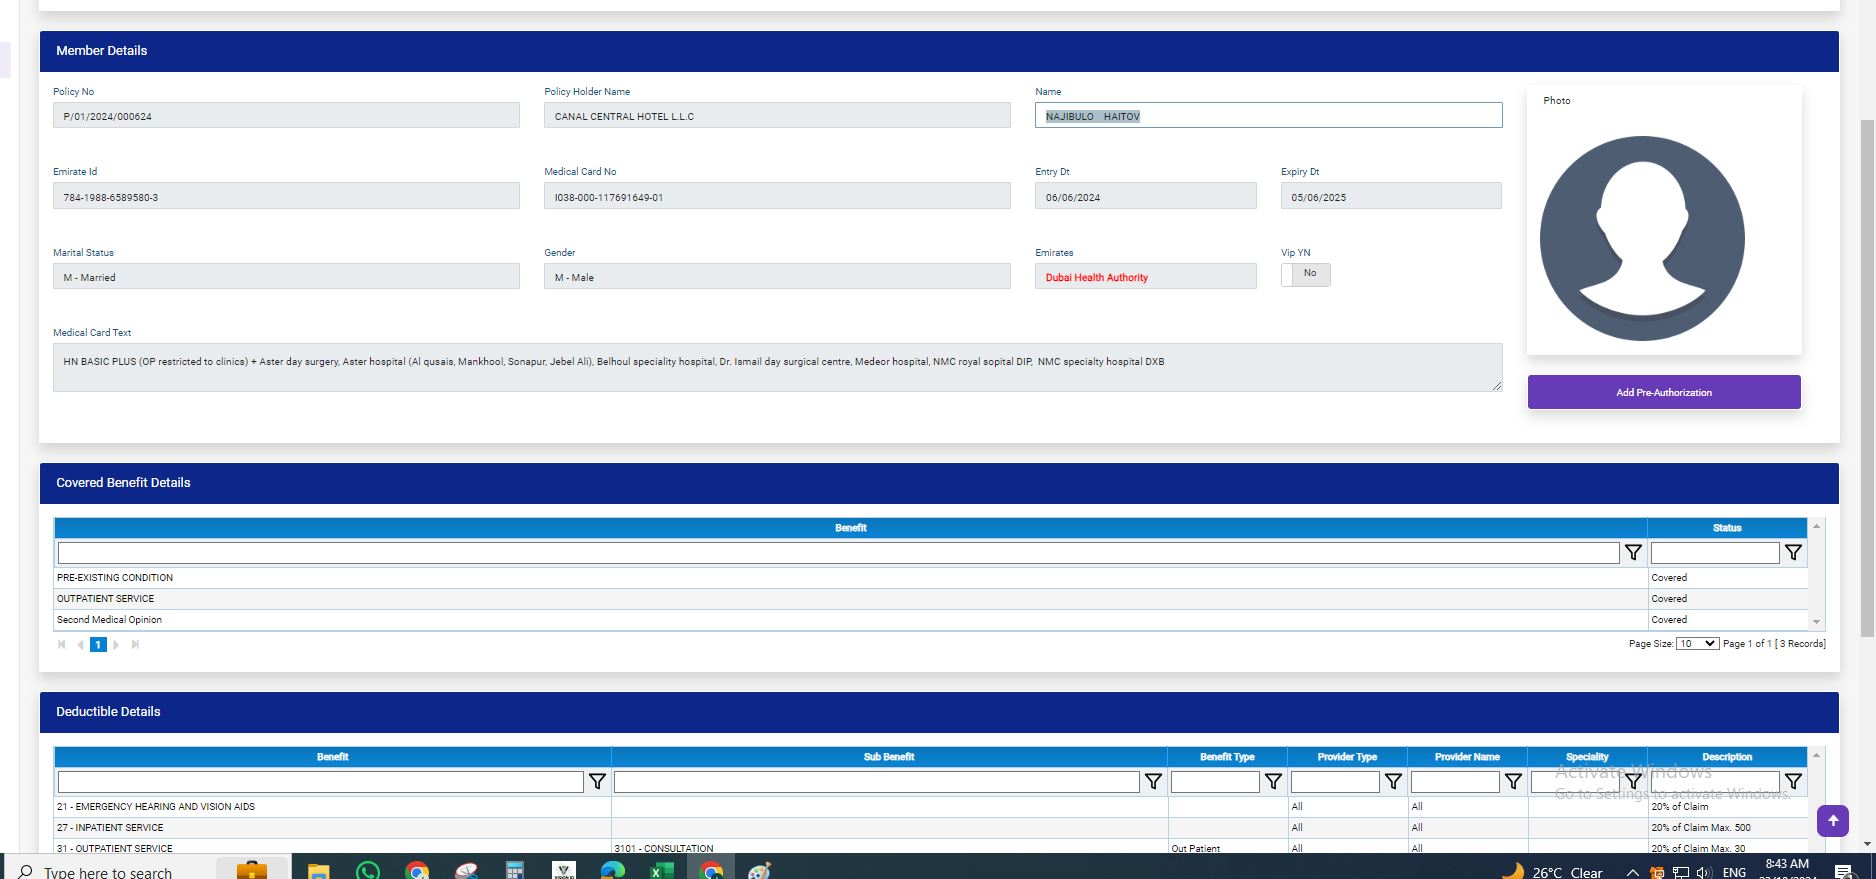Open Calculator from the taskbar
Screen dimensions: 1876x879
[x=515, y=871]
